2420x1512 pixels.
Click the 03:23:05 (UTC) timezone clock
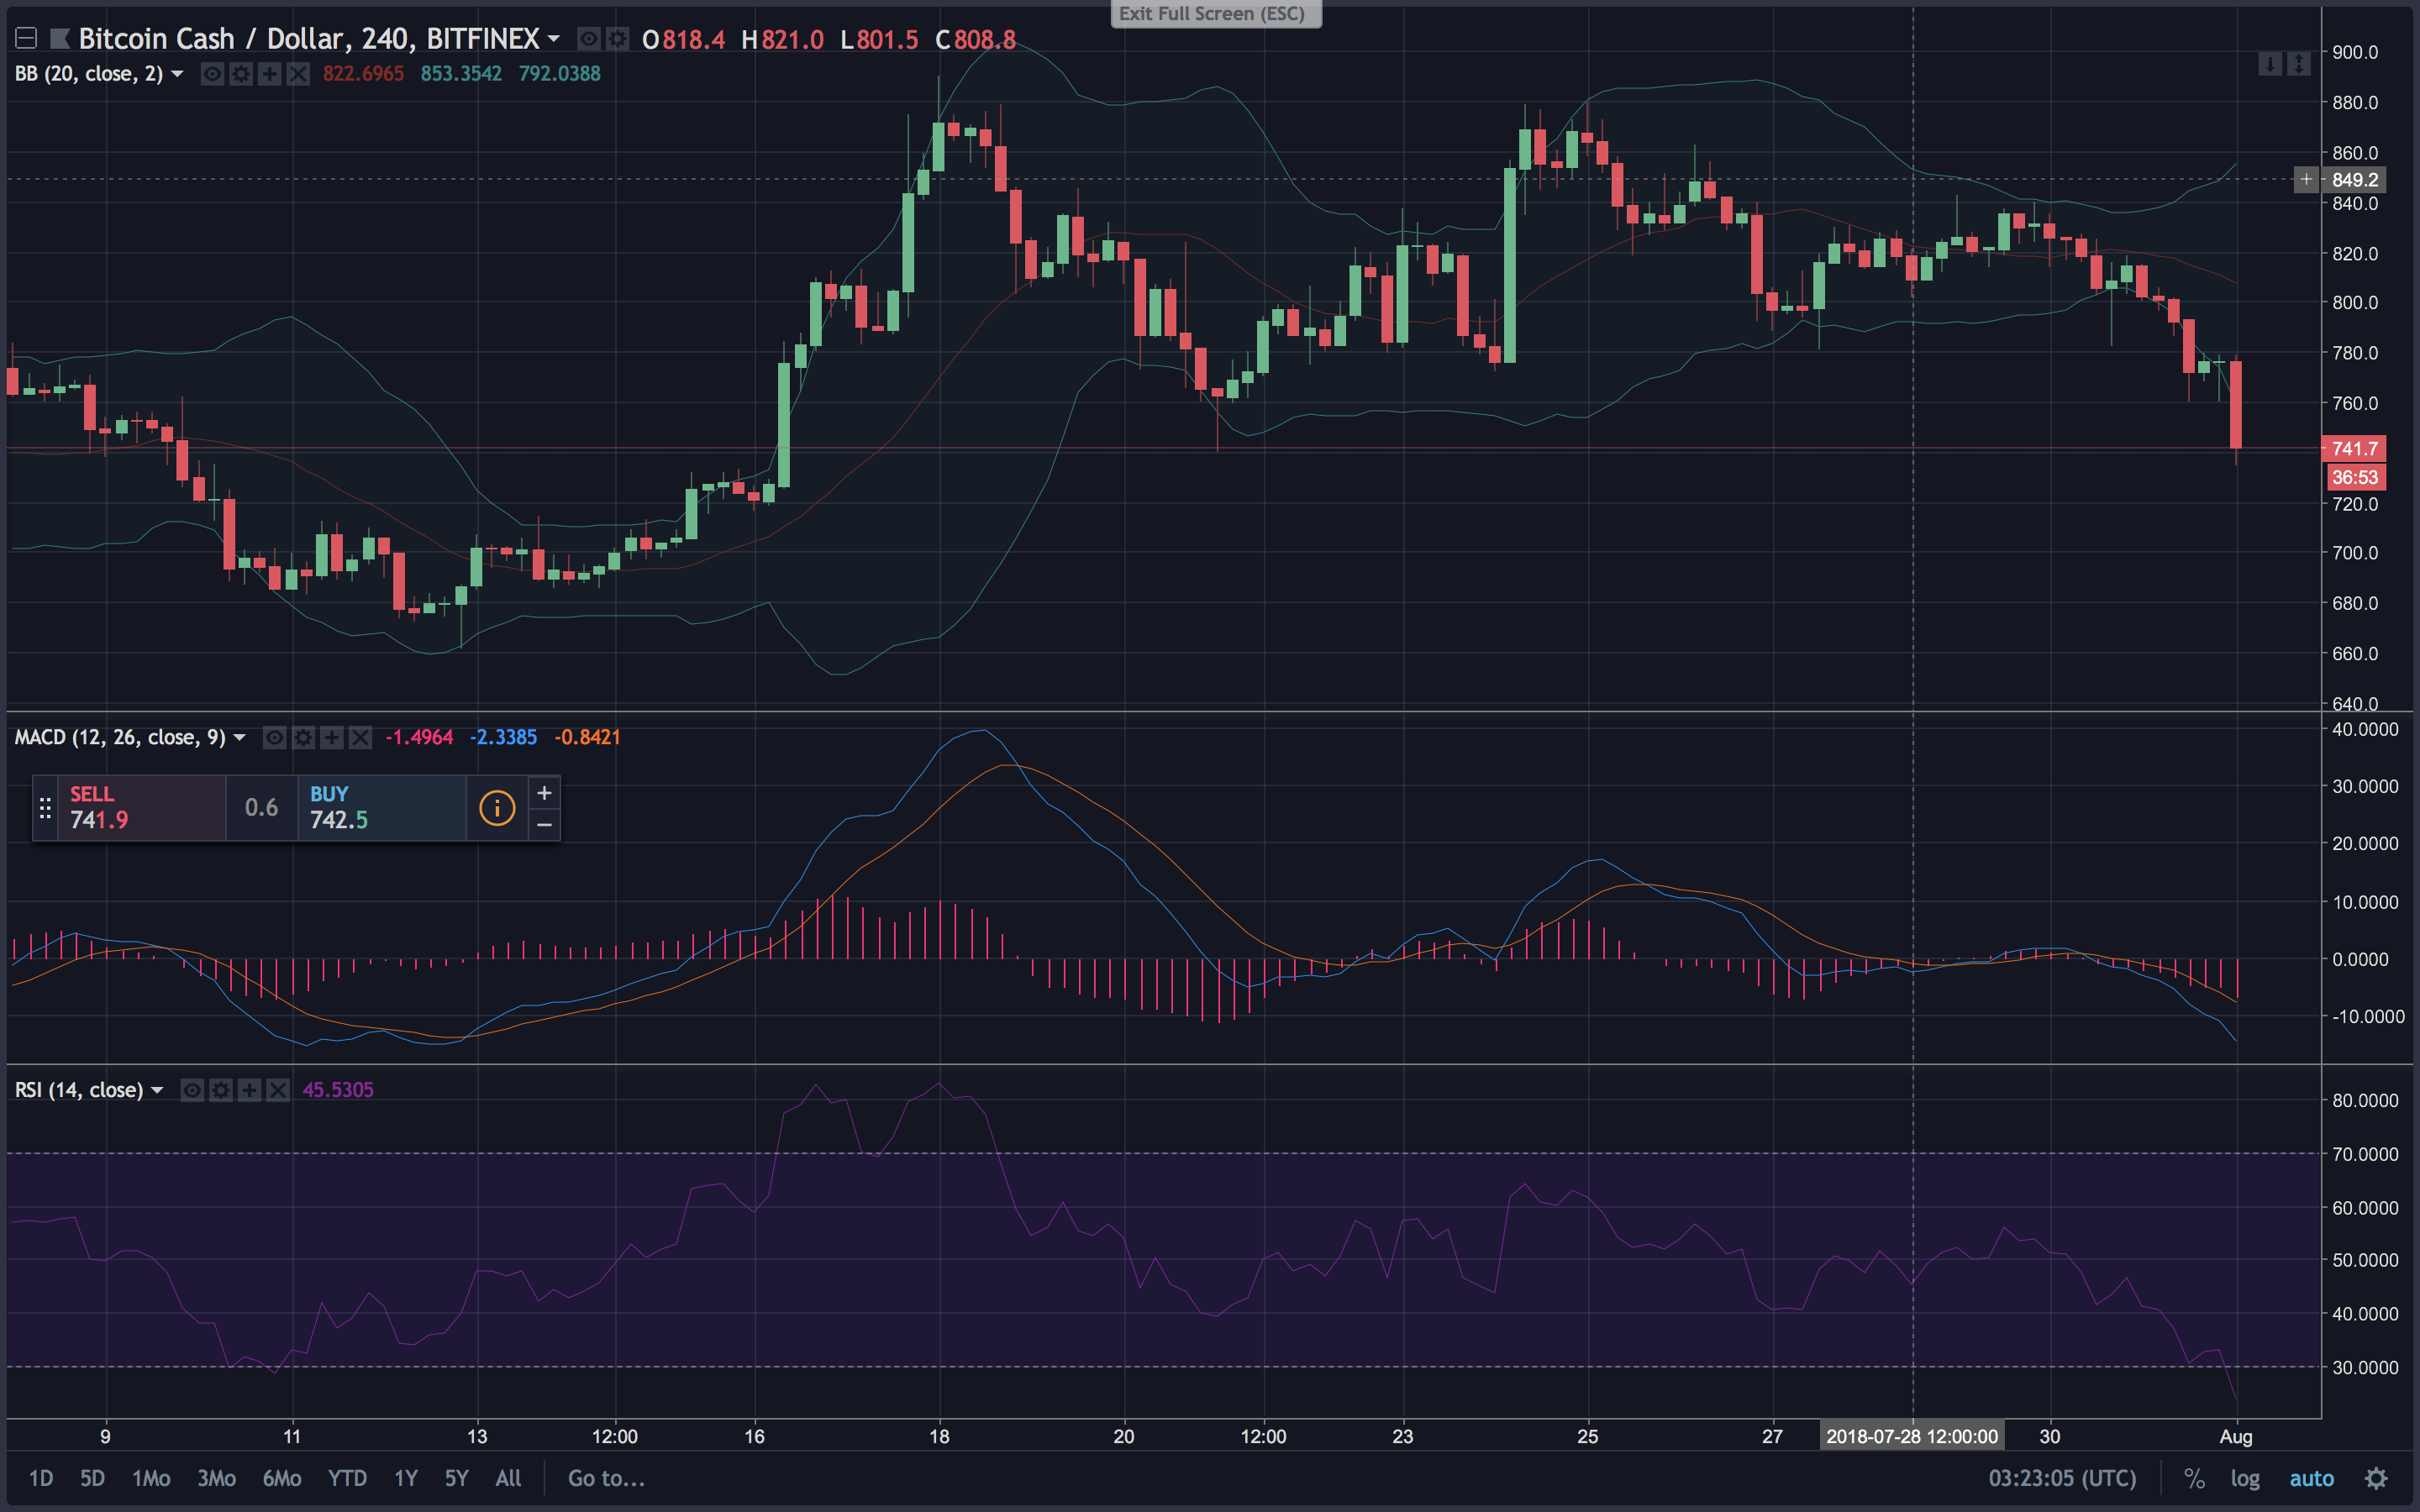click(2062, 1479)
